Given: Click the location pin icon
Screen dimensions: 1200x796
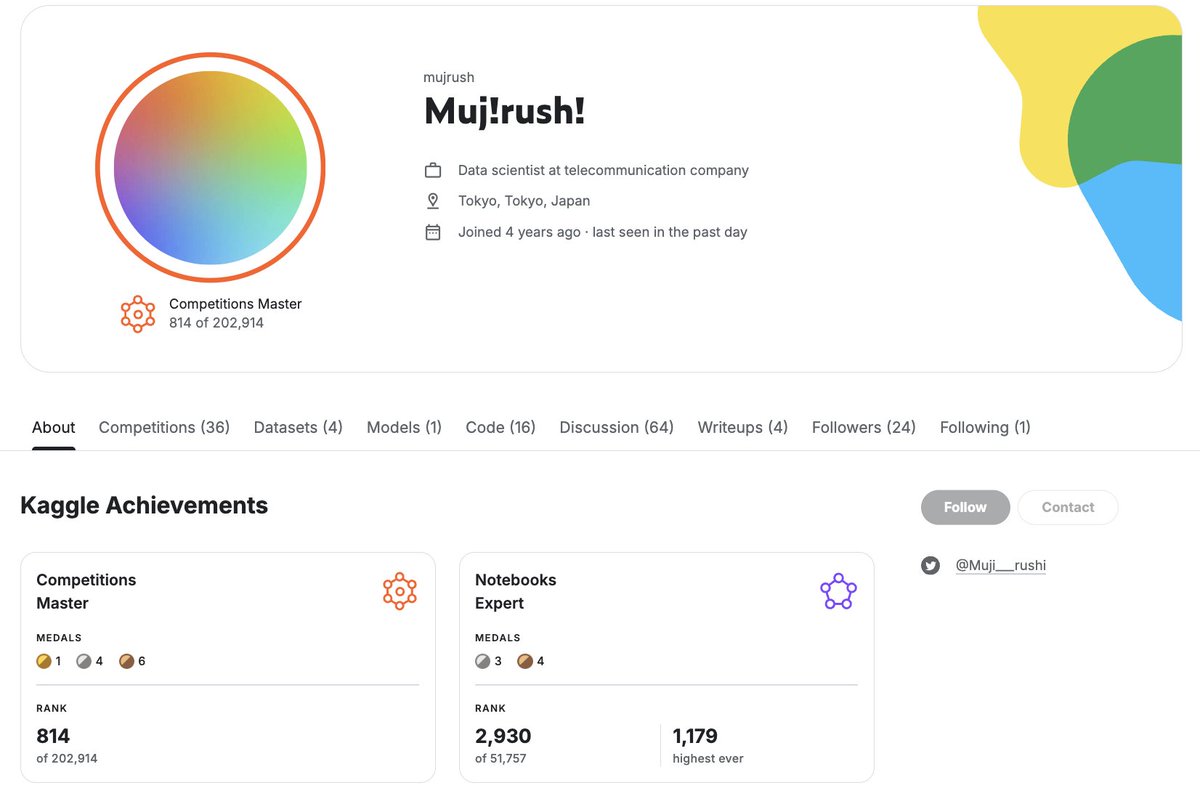Looking at the screenshot, I should [x=433, y=201].
